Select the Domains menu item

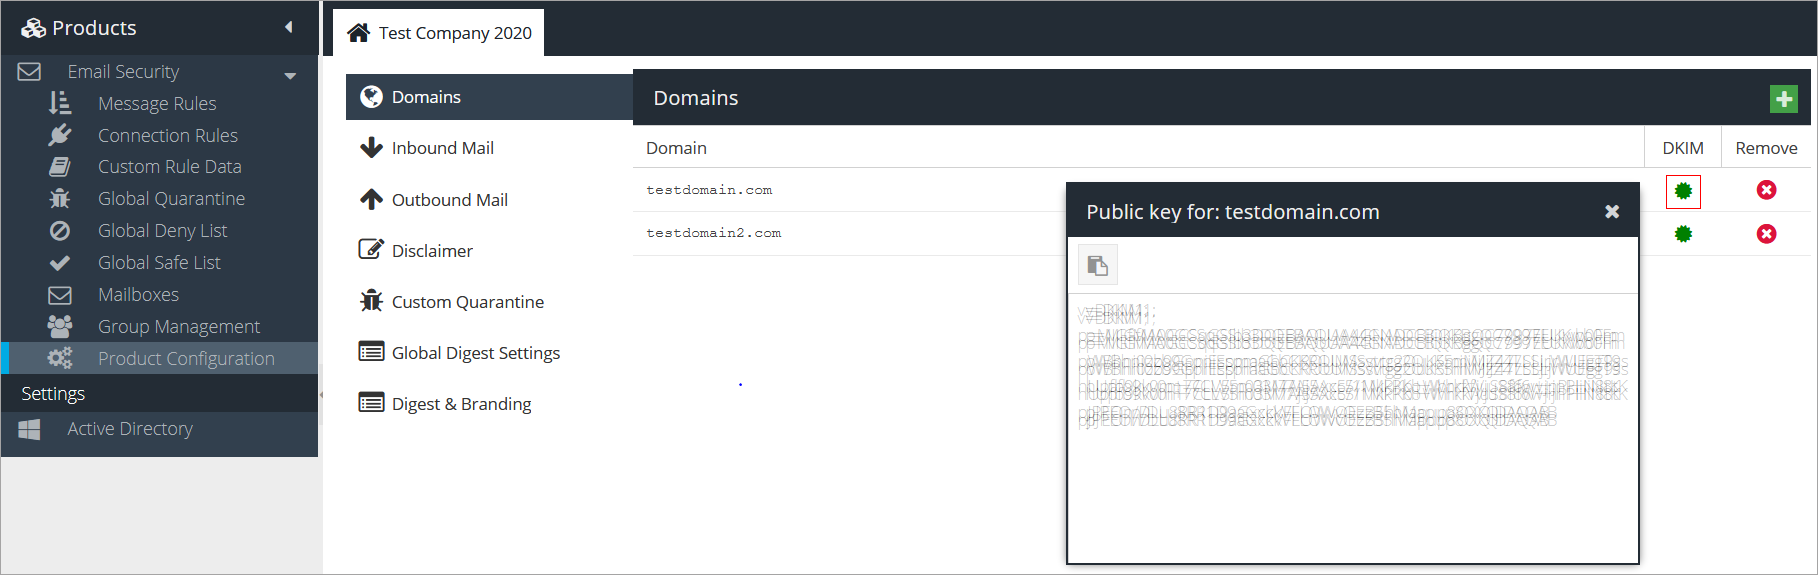pos(426,97)
